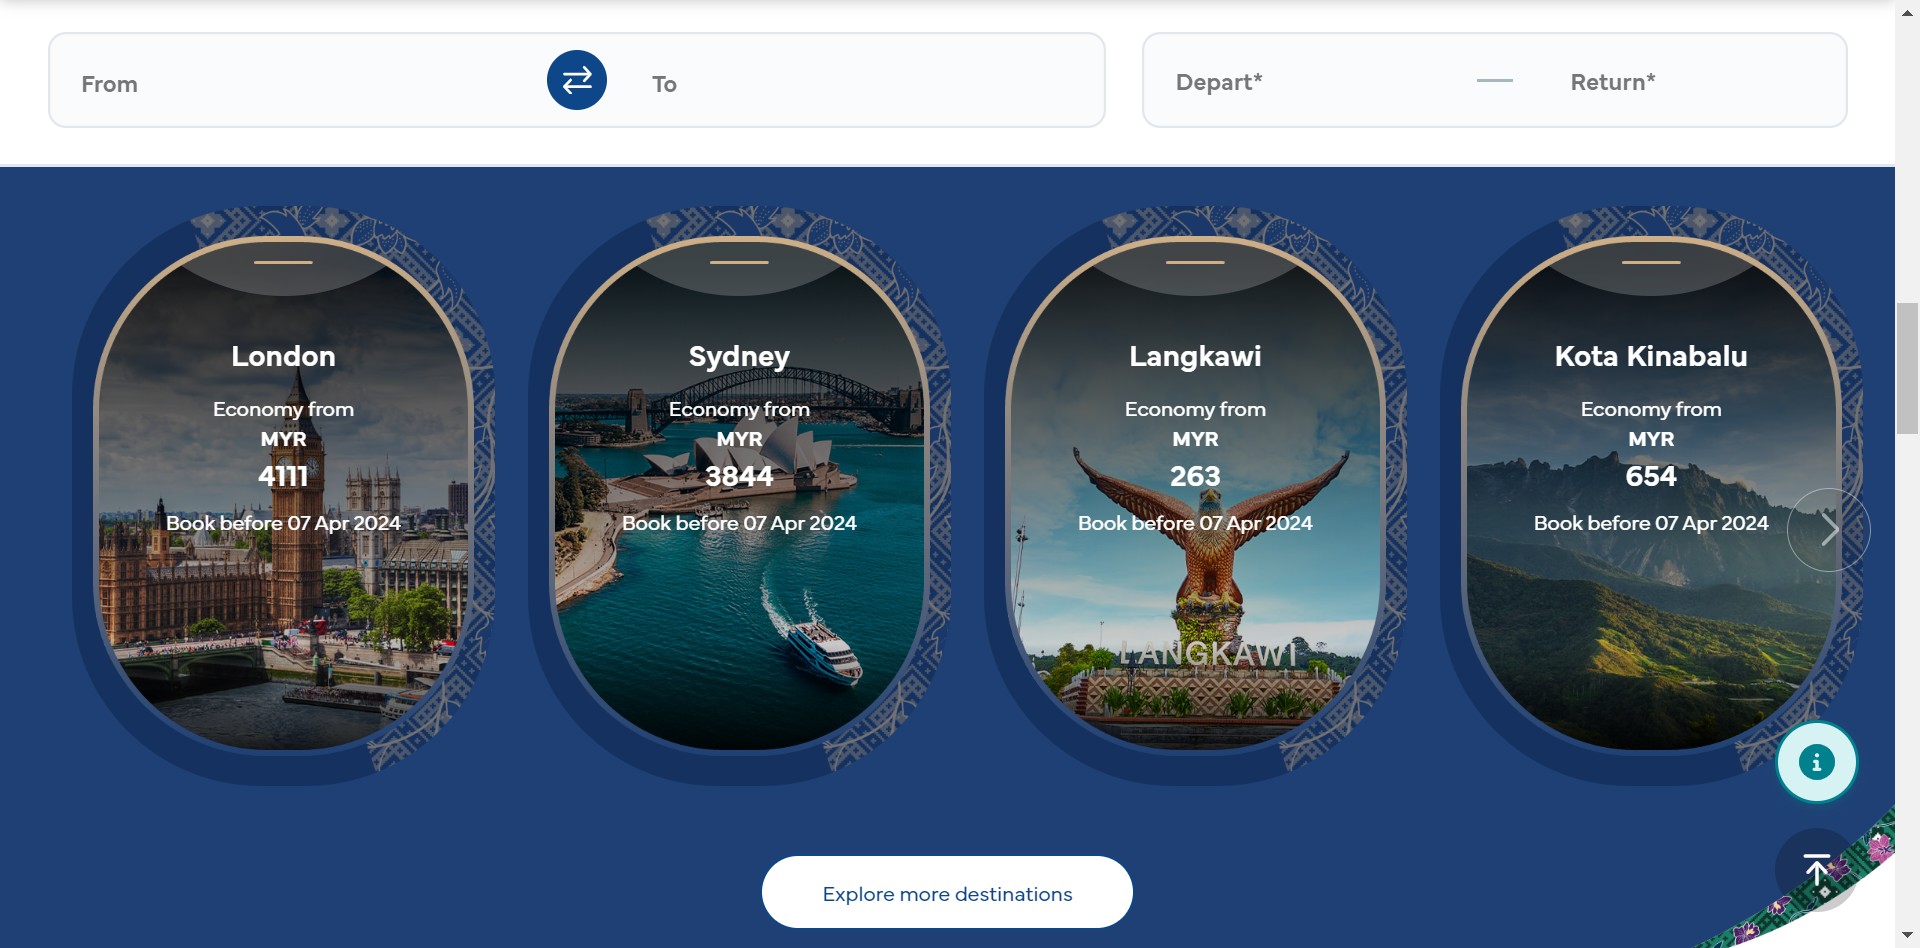Click the back-to-top arrow icon
The width and height of the screenshot is (1920, 948).
click(1816, 869)
